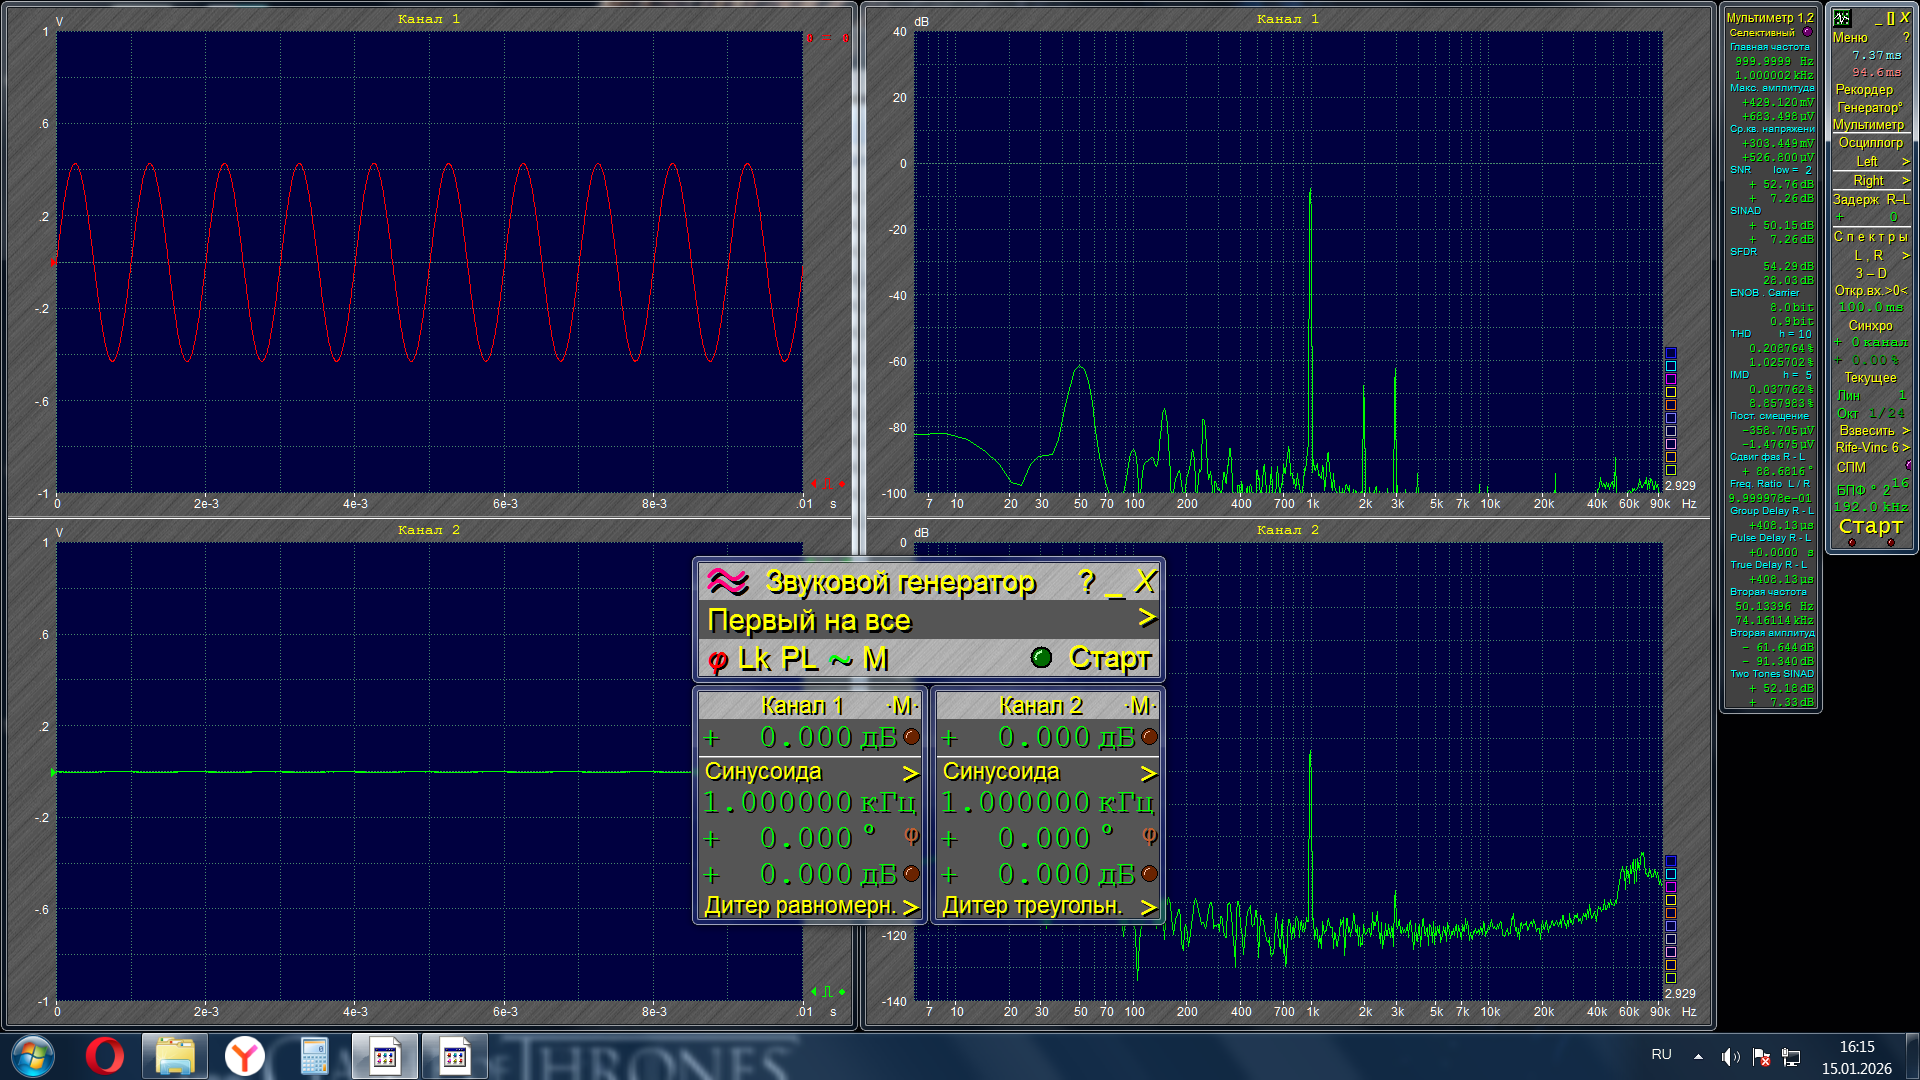Toggle the Selective mode indicator in Multimeter
The width and height of the screenshot is (1920, 1080).
pyautogui.click(x=1807, y=32)
